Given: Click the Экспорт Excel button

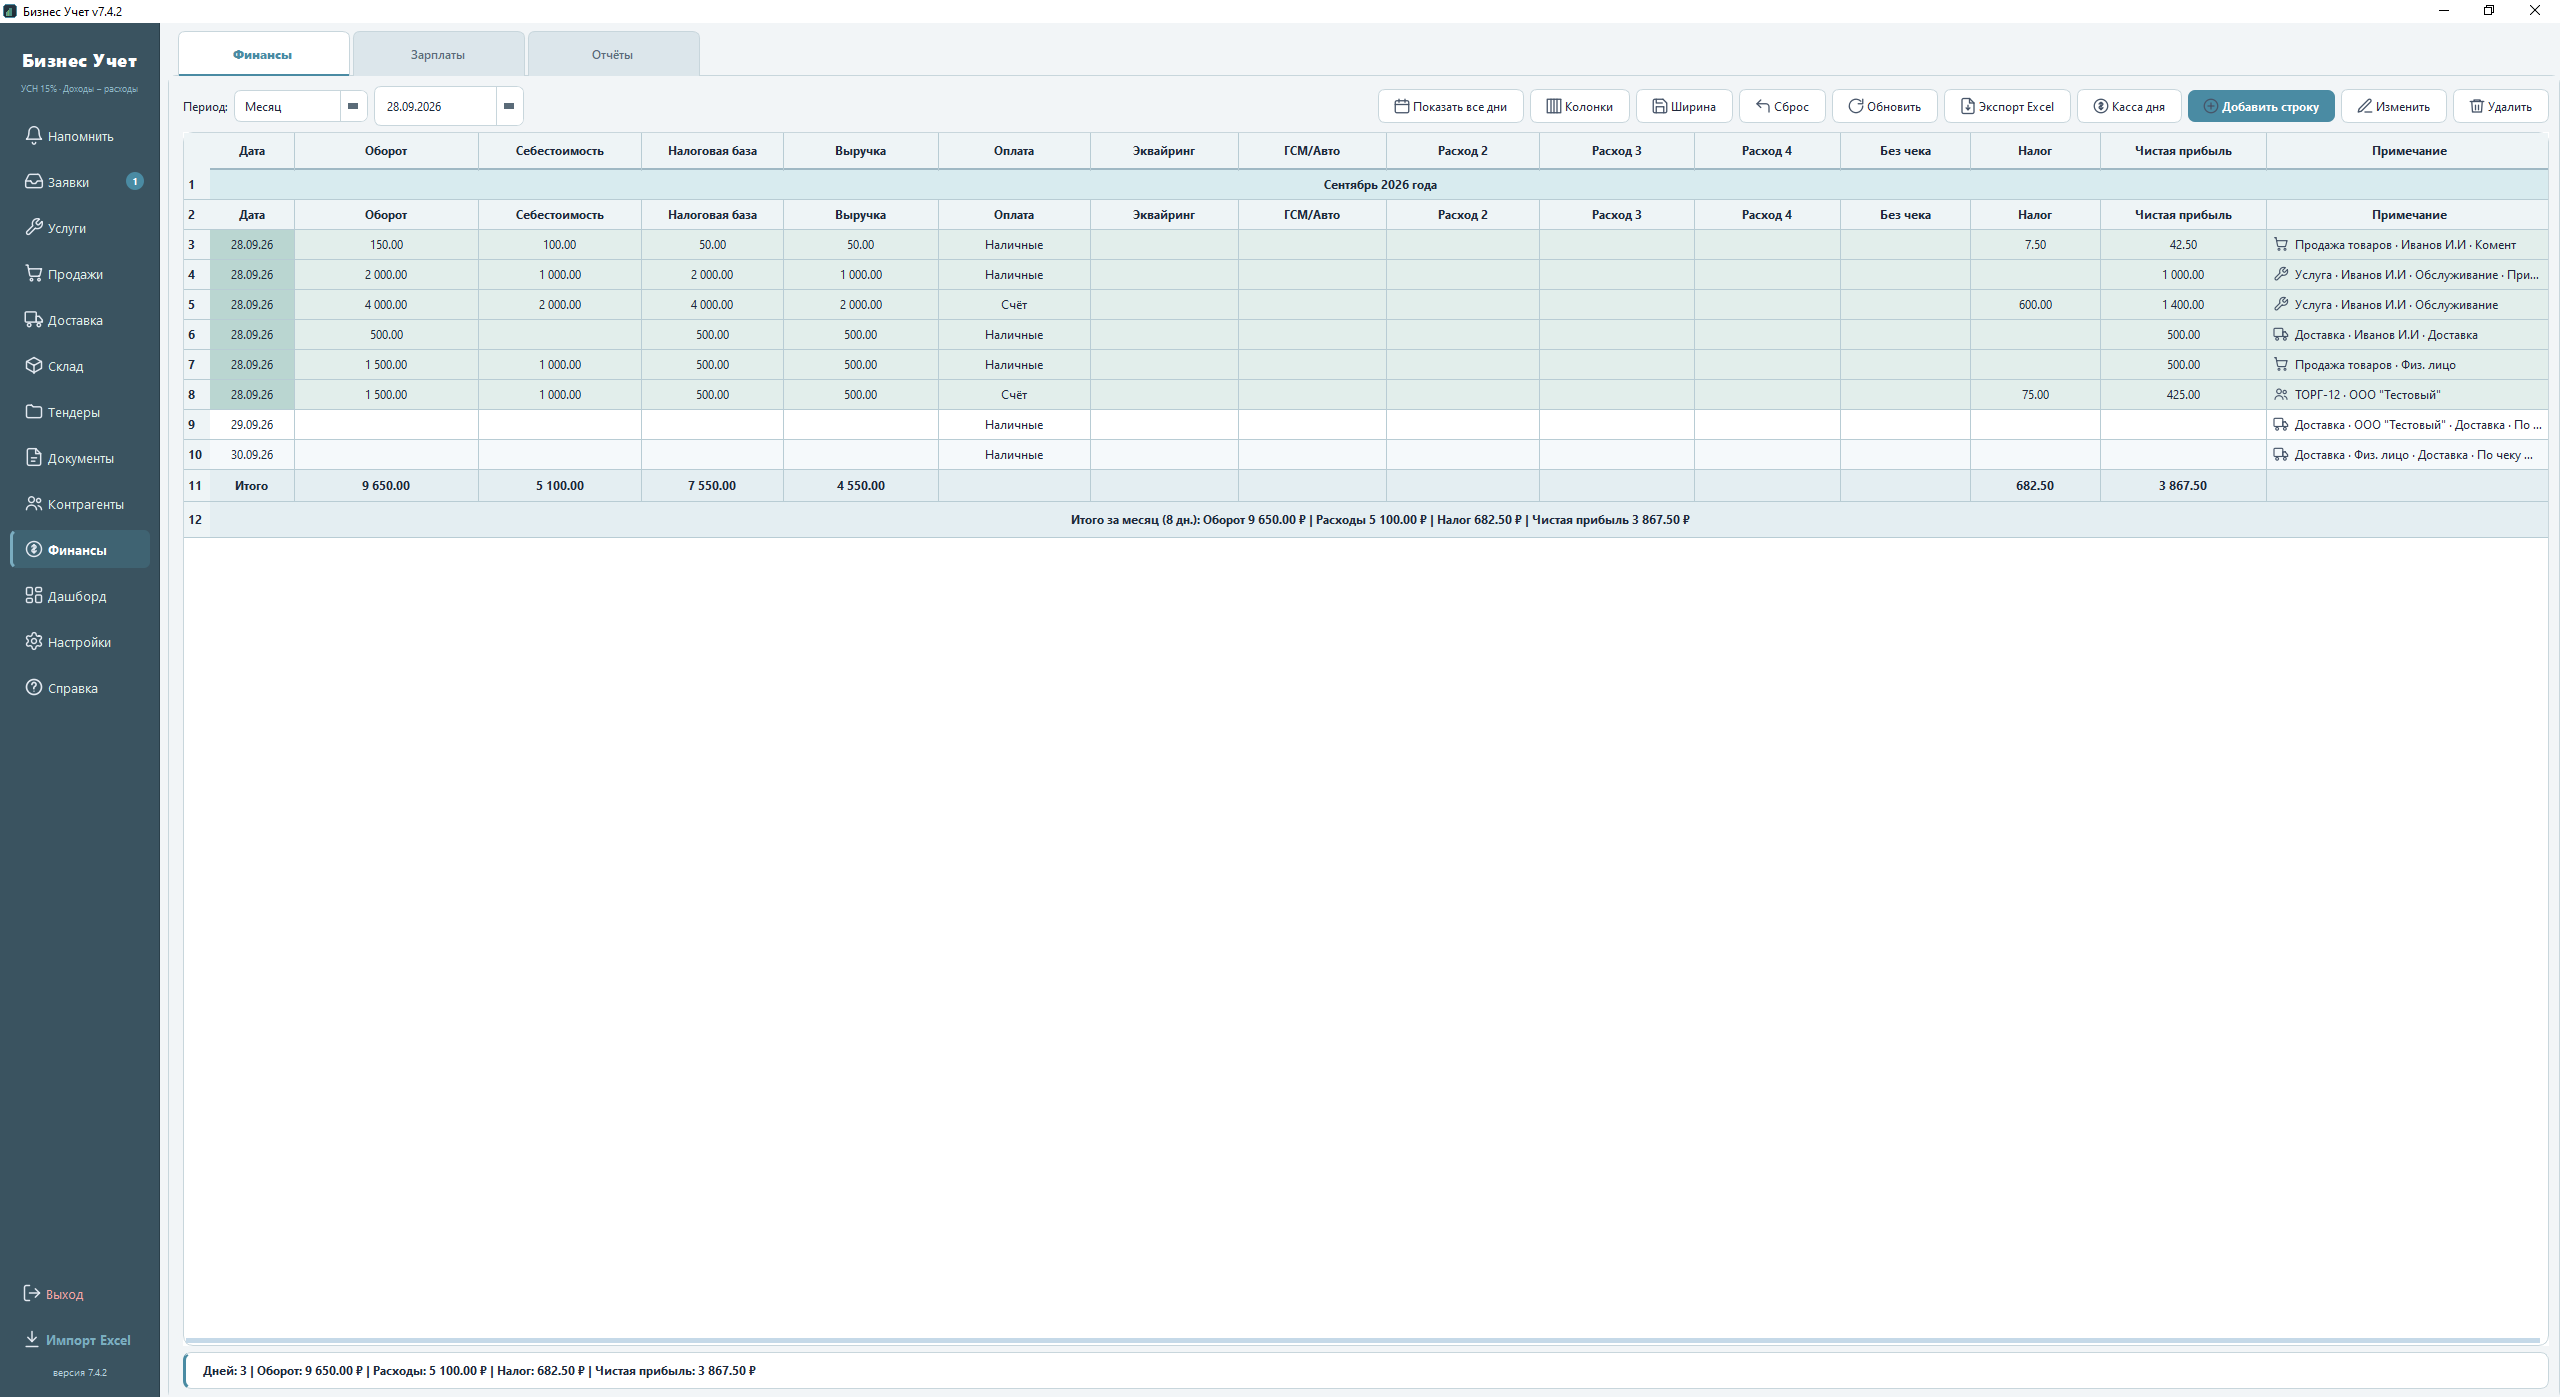Looking at the screenshot, I should click(2007, 106).
